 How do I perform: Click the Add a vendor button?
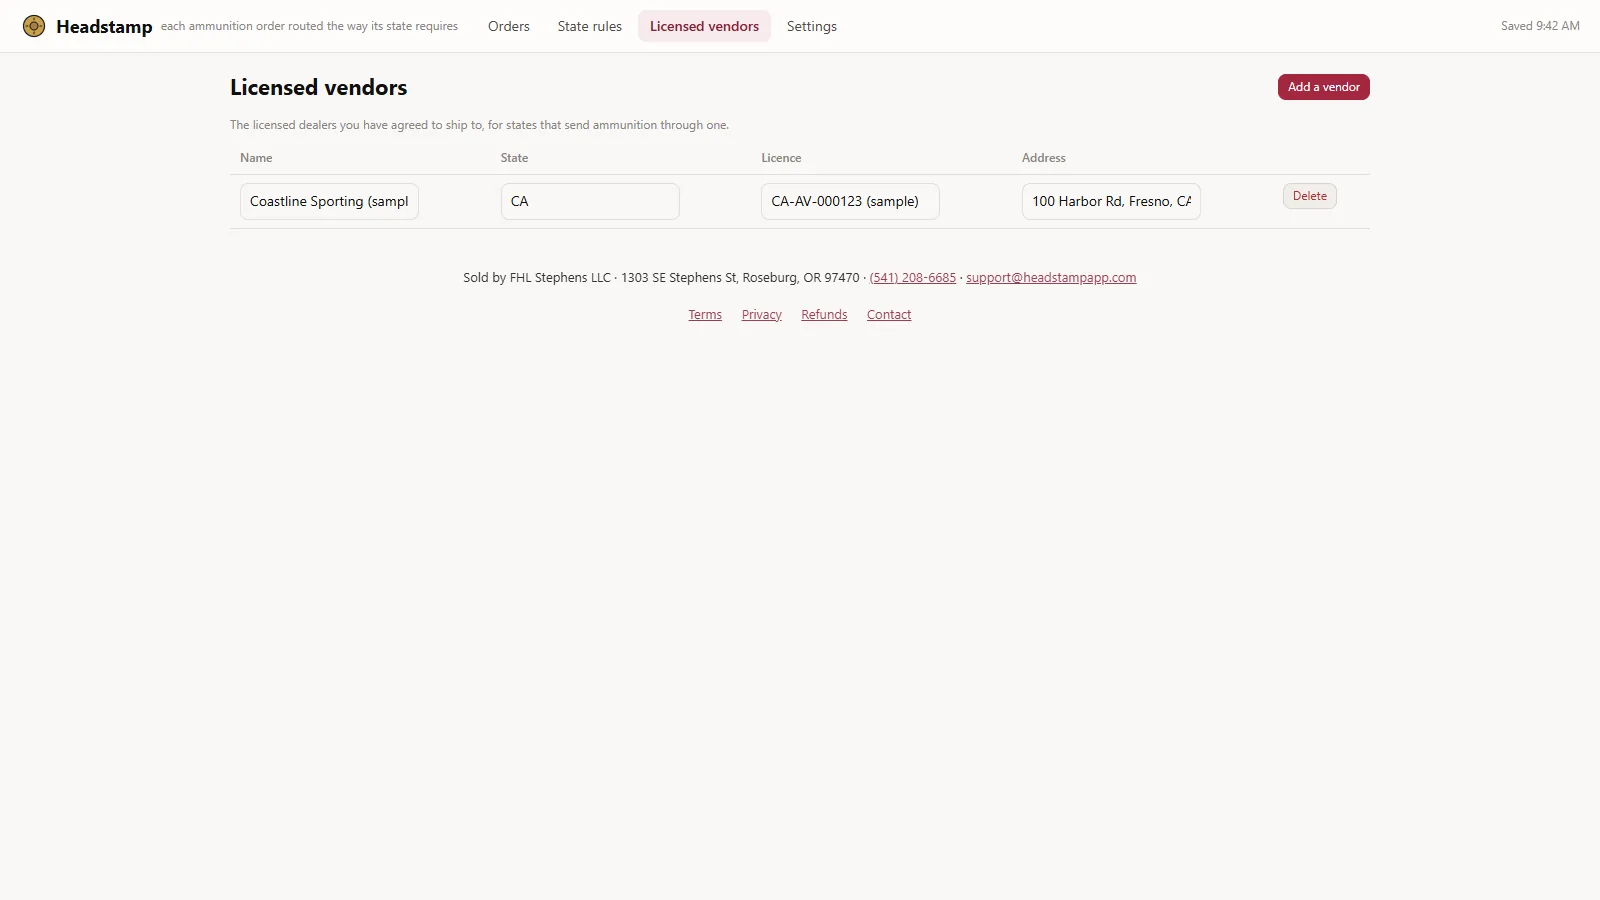pos(1323,87)
